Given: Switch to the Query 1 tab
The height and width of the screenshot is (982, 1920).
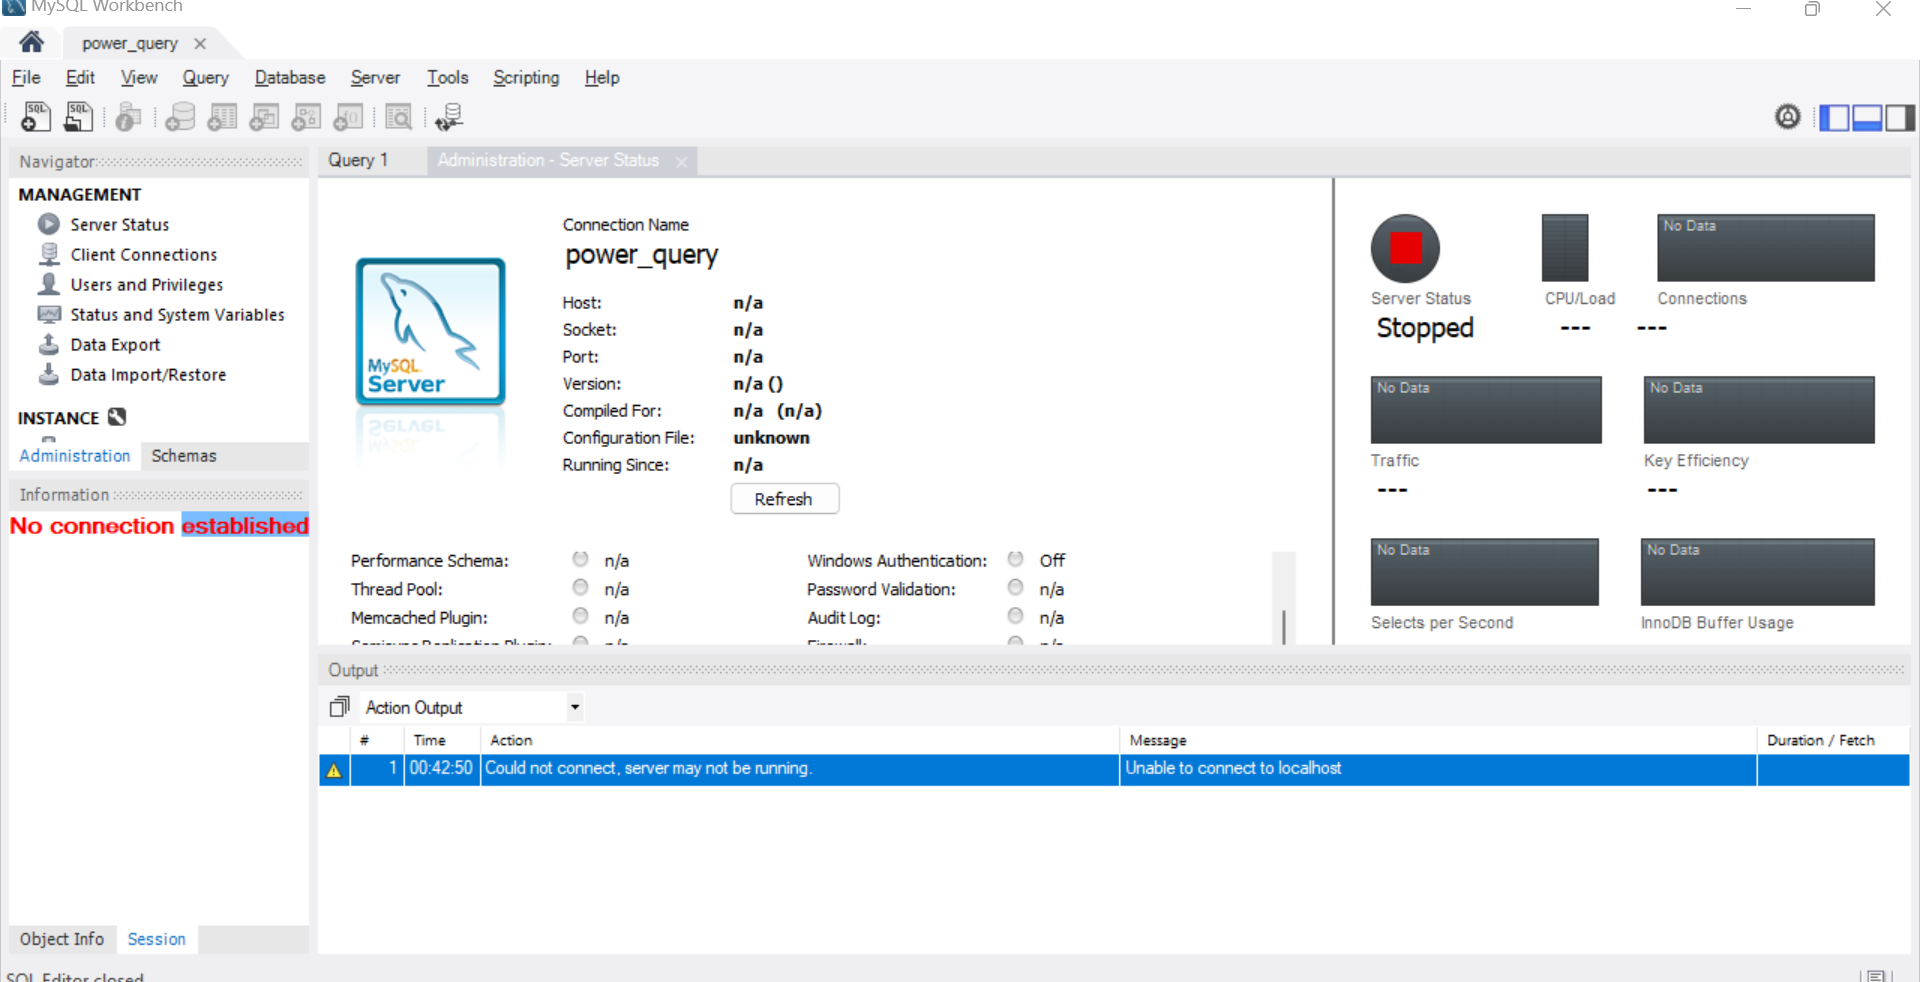Looking at the screenshot, I should coord(358,160).
